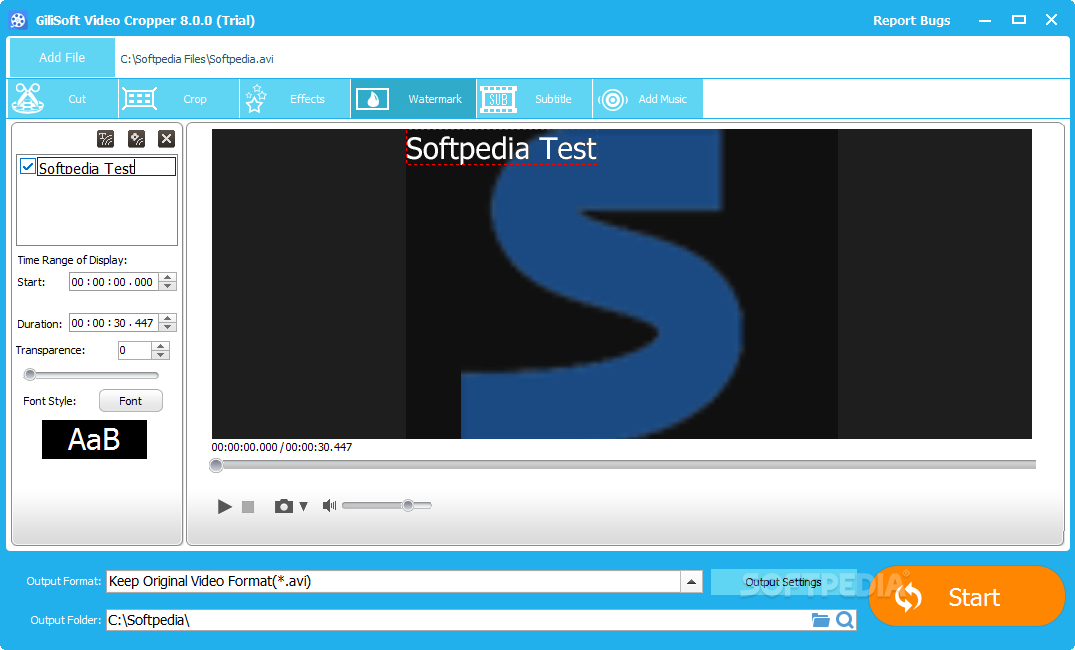Click the scissors Cut icon
Viewport: 1075px width, 650px height.
pos(28,99)
